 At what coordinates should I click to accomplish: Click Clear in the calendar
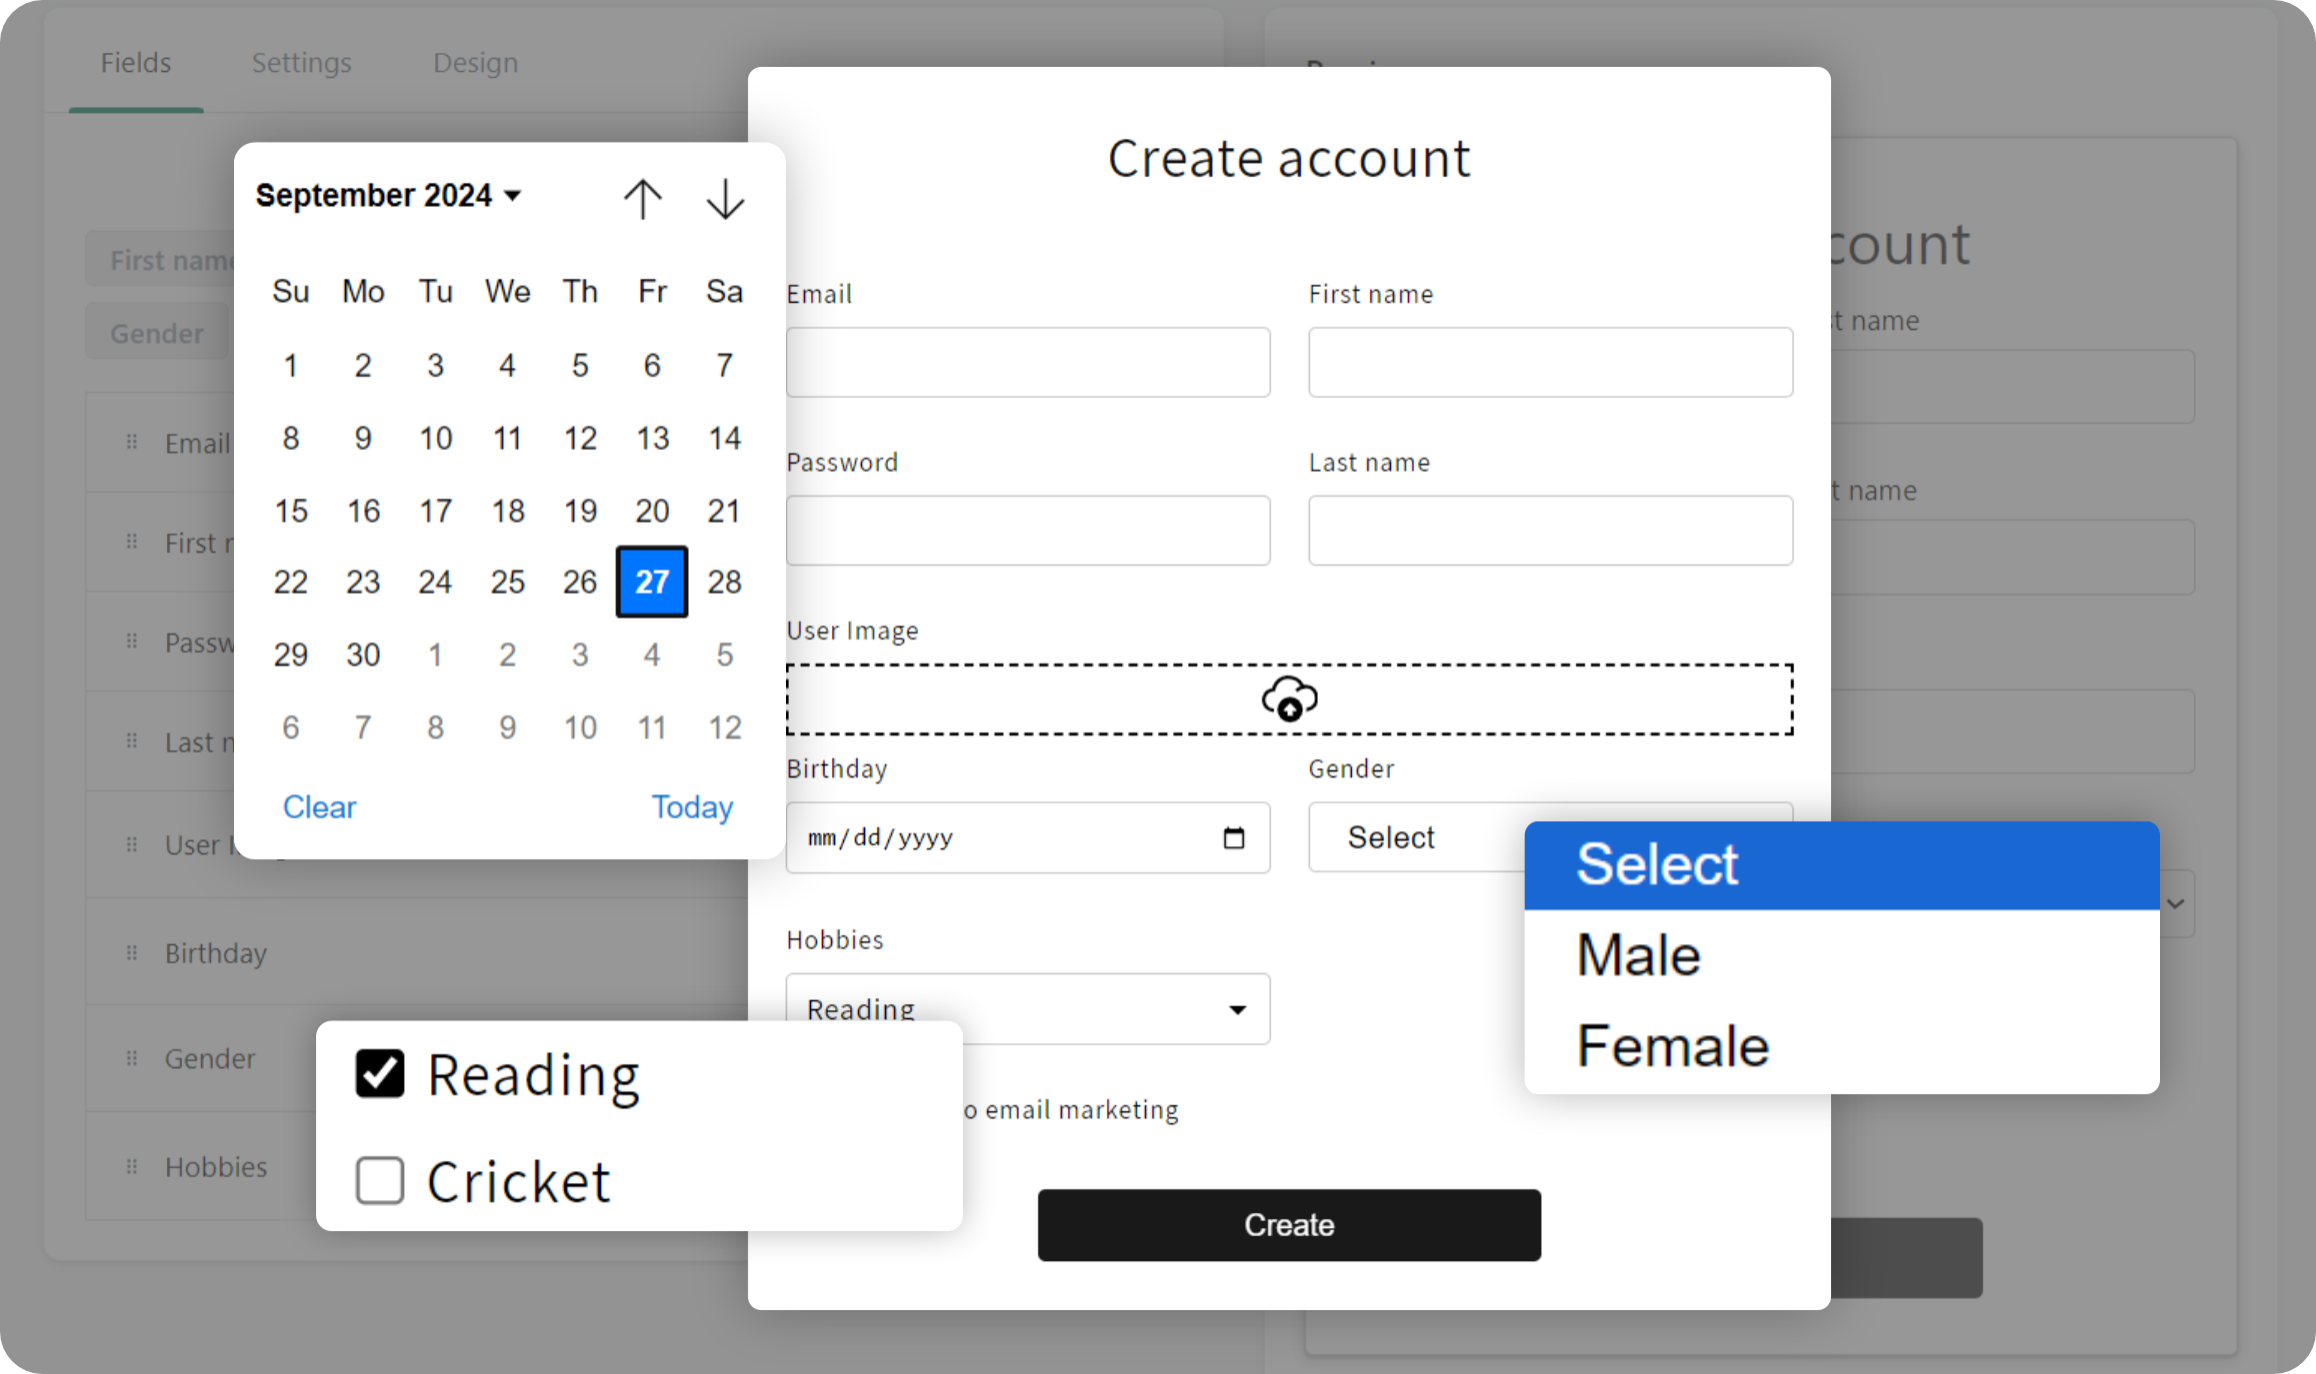319,806
